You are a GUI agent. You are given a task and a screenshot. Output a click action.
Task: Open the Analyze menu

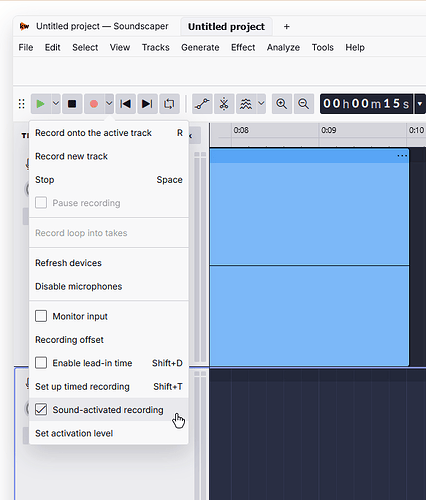pyautogui.click(x=283, y=48)
